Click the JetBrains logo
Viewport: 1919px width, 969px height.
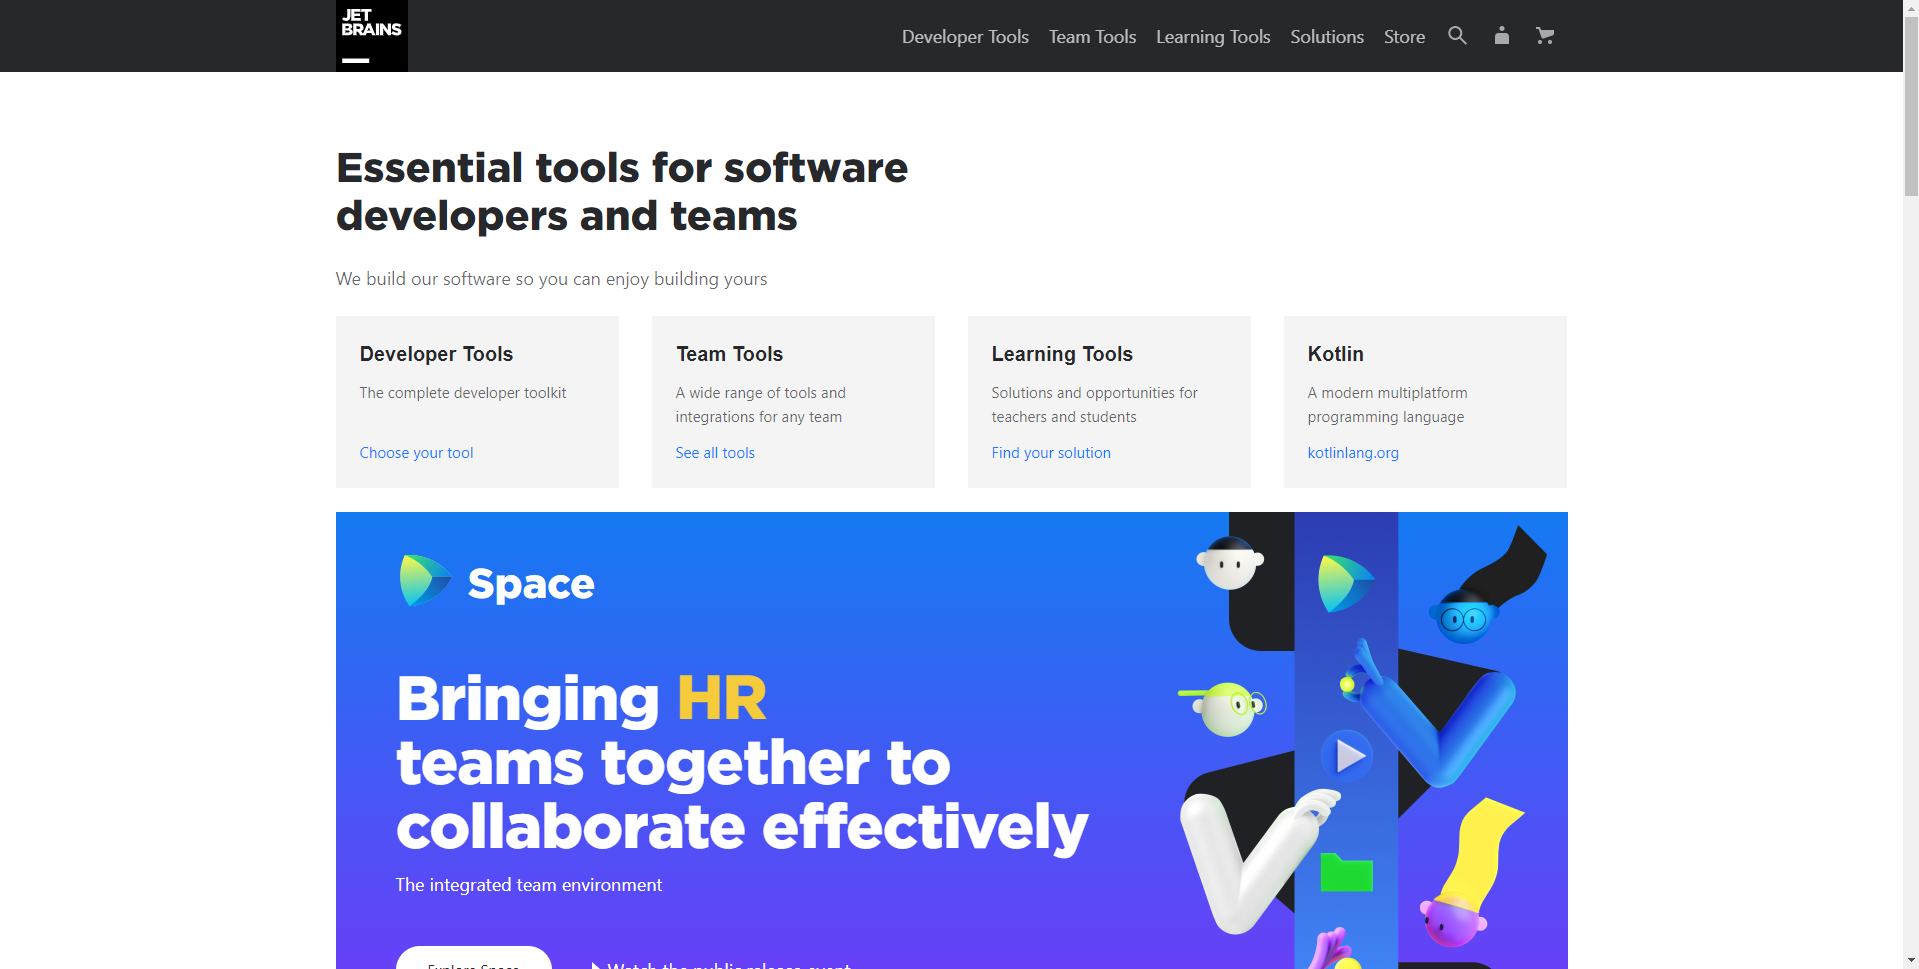[371, 36]
